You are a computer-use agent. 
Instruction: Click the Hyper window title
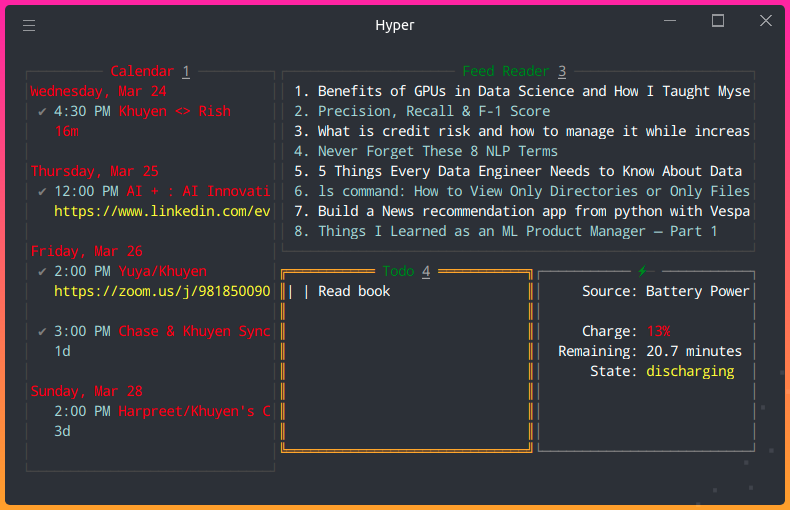pyautogui.click(x=394, y=25)
